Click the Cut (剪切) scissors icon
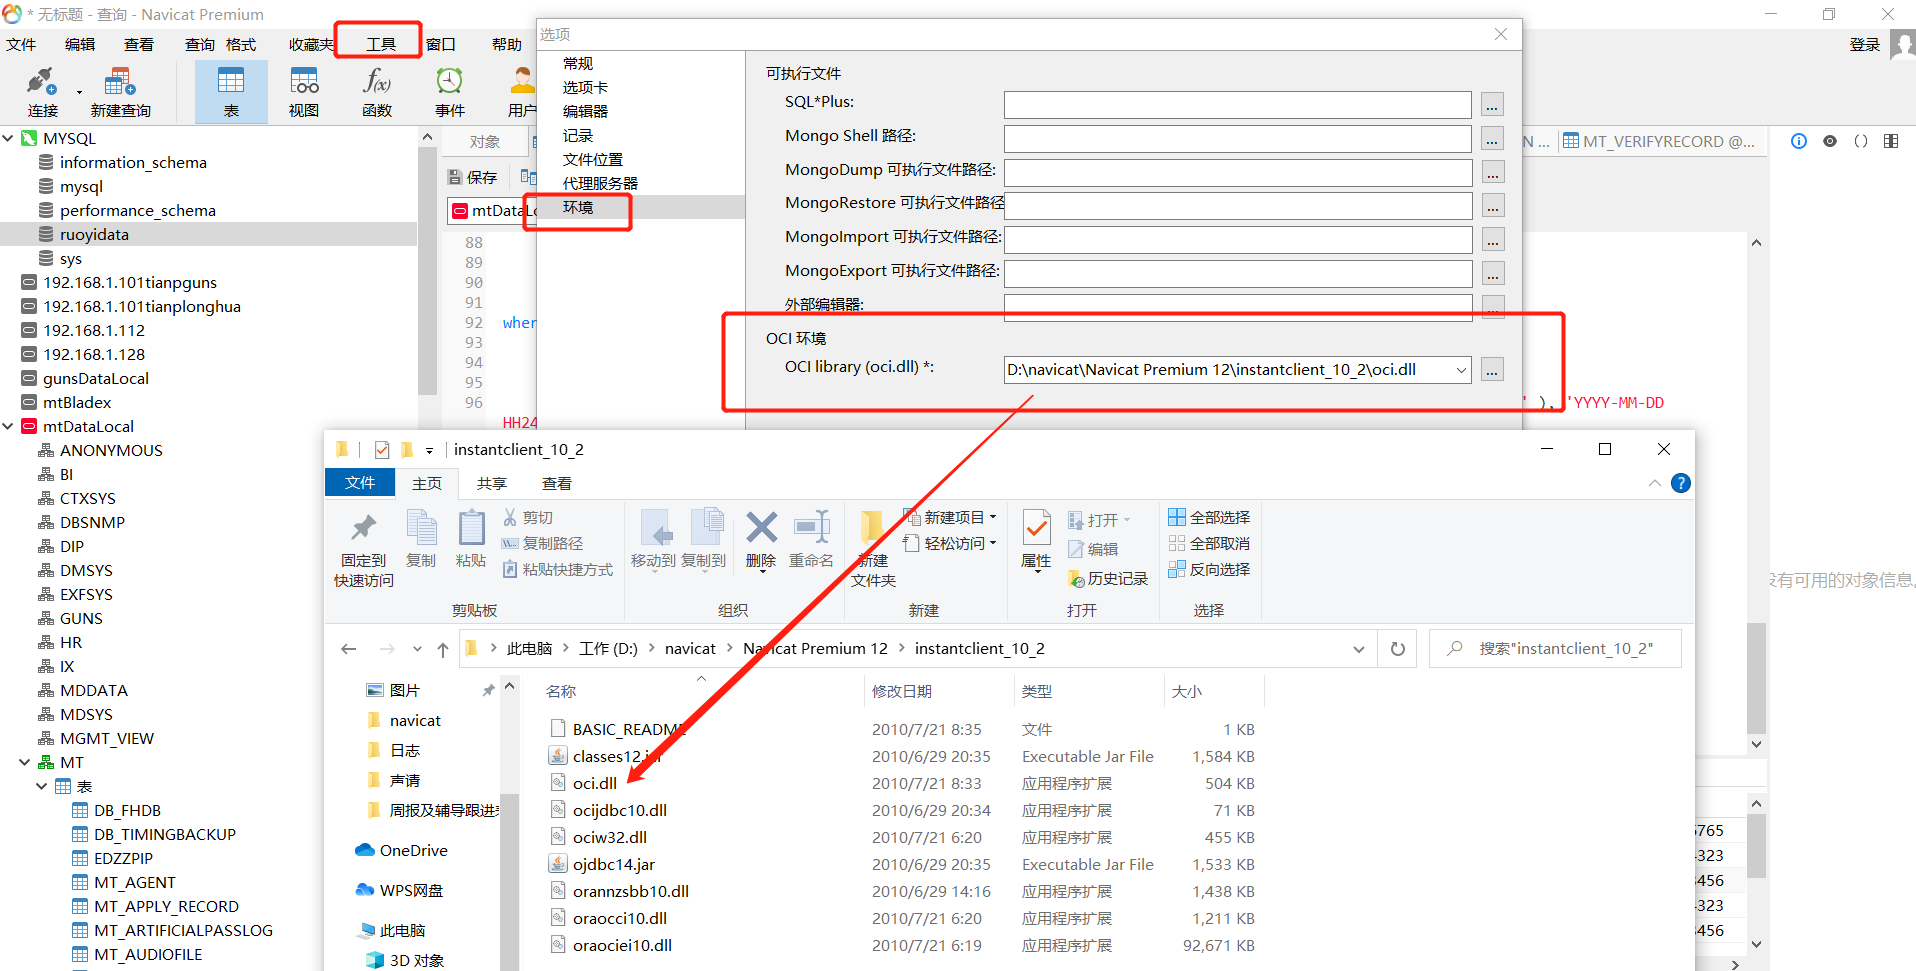This screenshot has height=971, width=1916. 510,517
